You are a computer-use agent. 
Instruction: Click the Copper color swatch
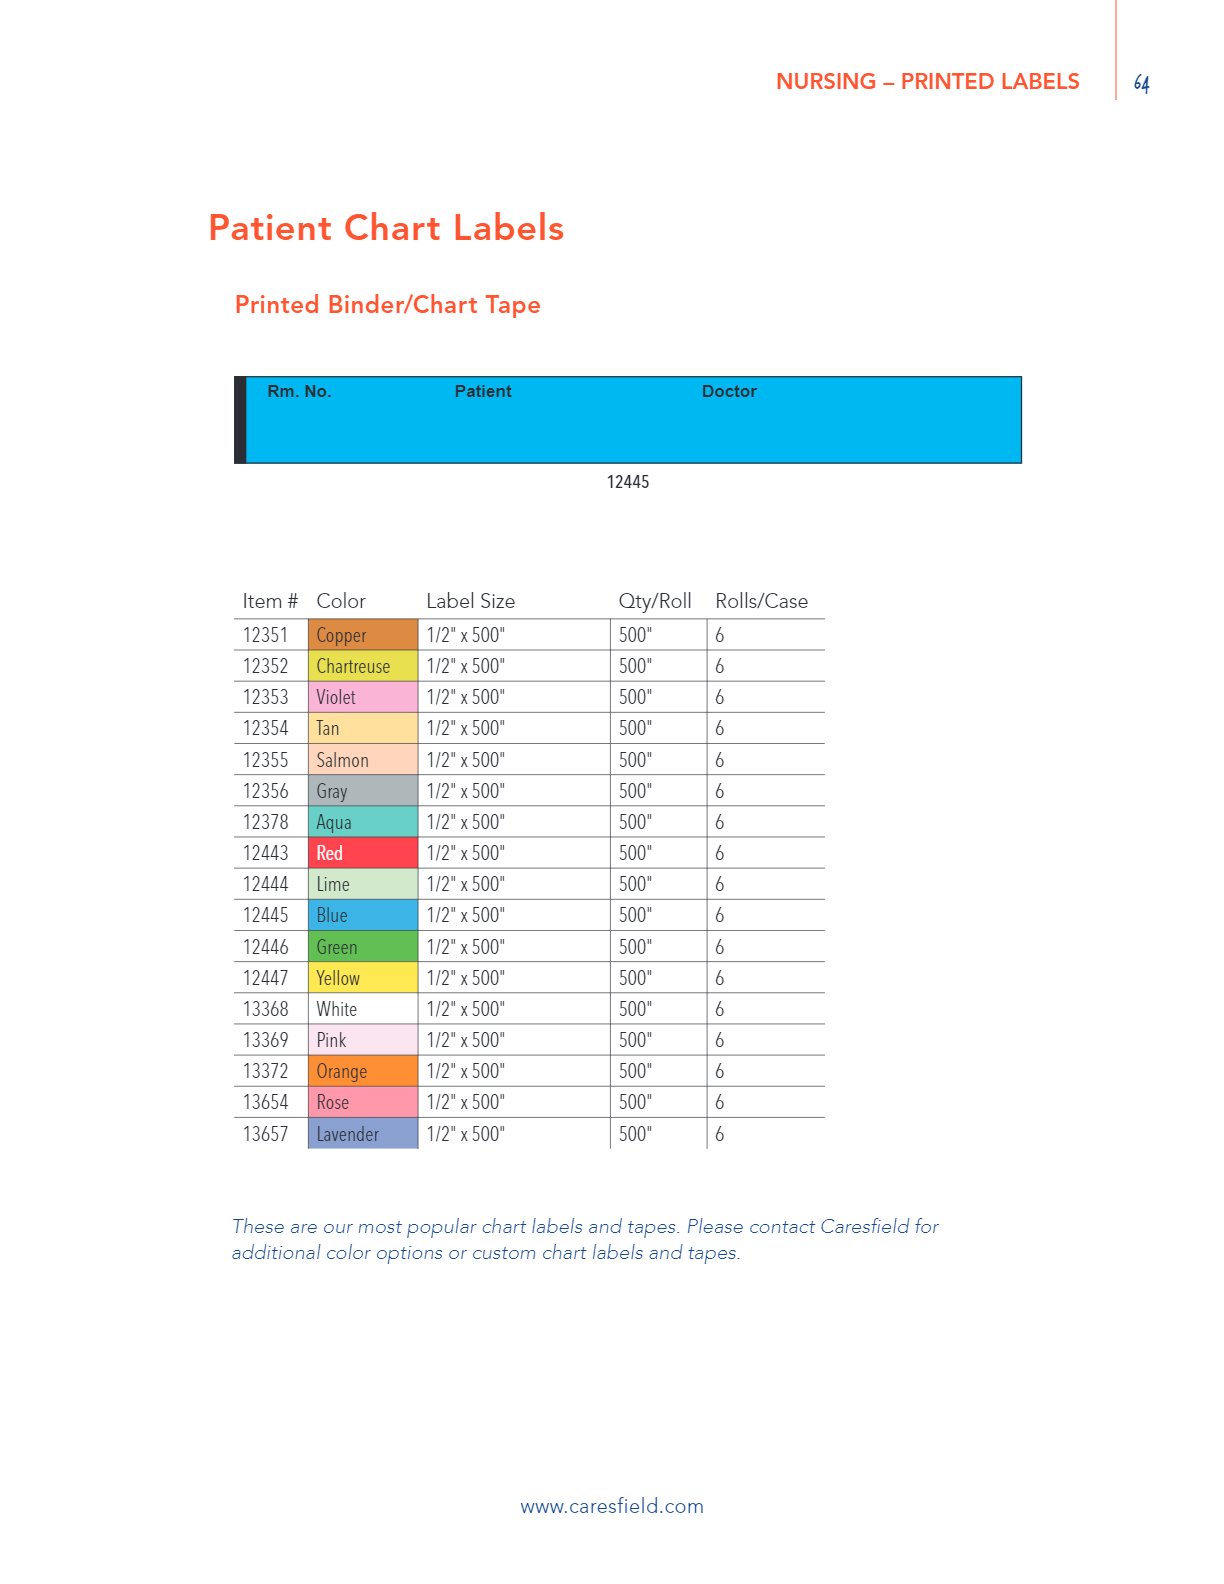pos(362,635)
